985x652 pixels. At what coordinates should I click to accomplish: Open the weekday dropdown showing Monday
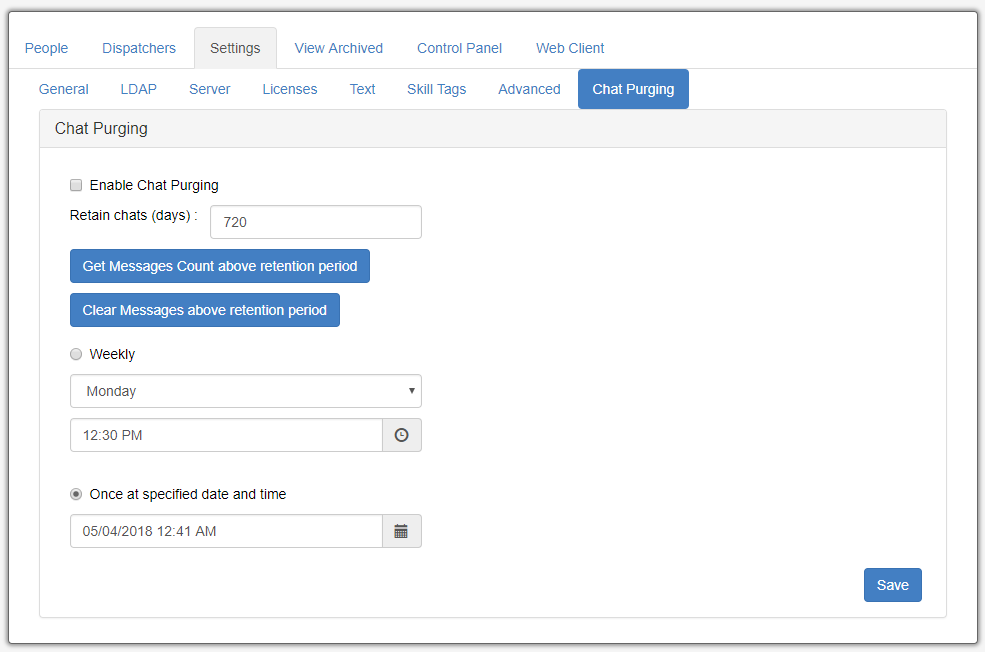click(245, 391)
